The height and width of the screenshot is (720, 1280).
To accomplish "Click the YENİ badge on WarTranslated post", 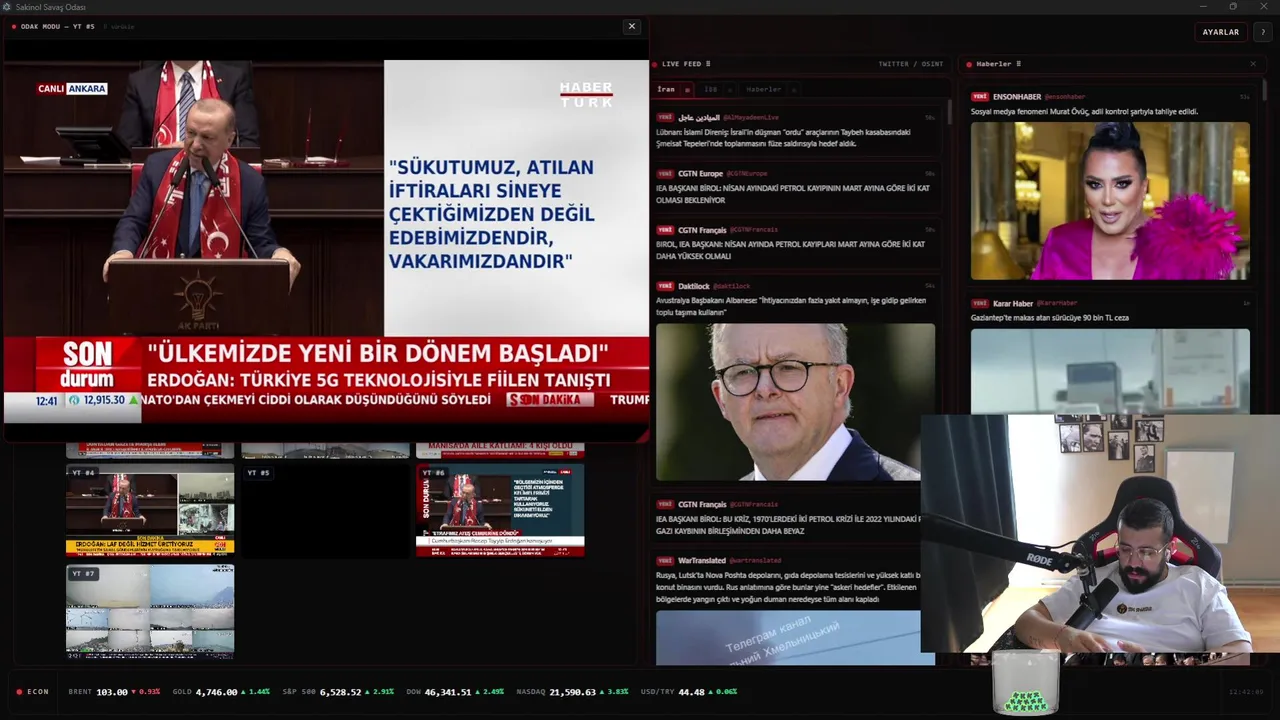I will point(665,560).
